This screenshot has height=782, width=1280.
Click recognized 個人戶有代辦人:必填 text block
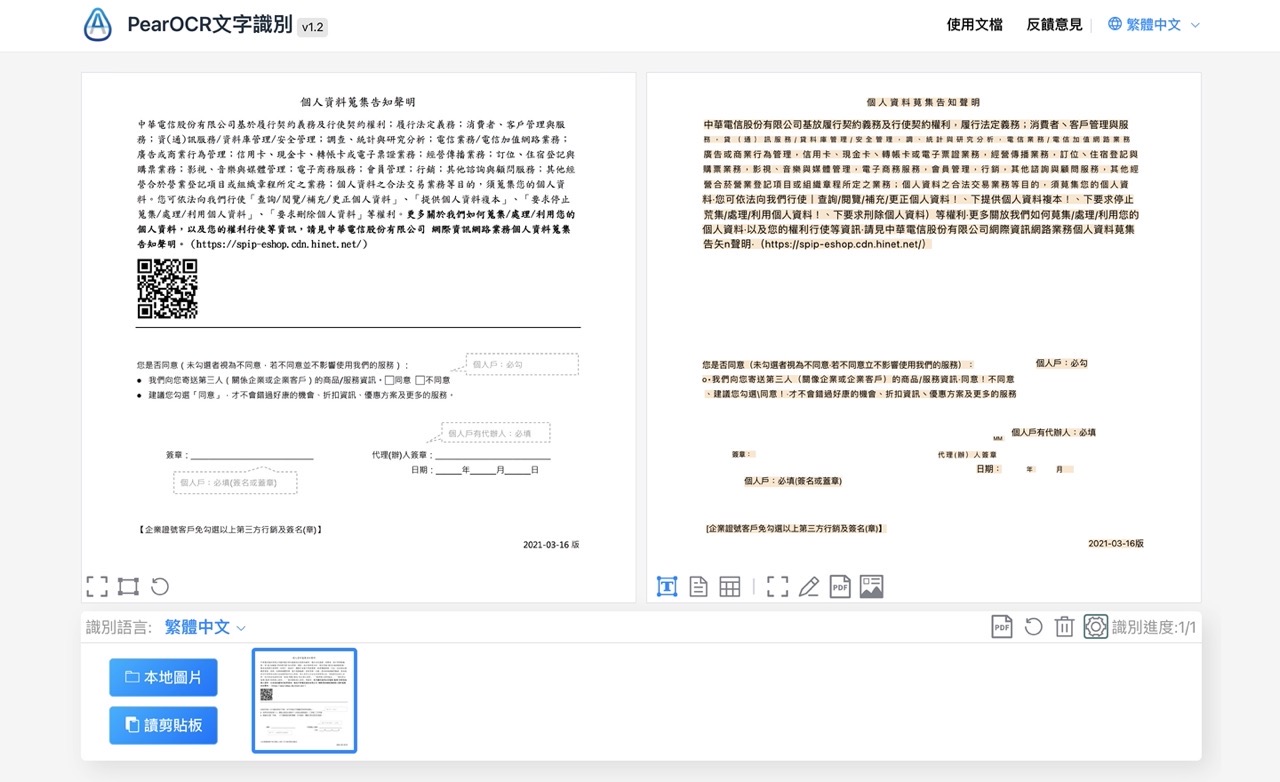click(x=1054, y=432)
